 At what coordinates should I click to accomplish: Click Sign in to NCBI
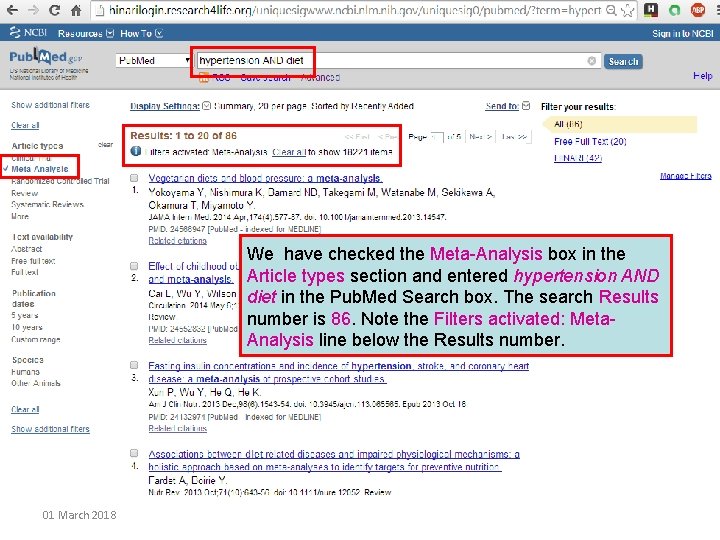tap(683, 34)
